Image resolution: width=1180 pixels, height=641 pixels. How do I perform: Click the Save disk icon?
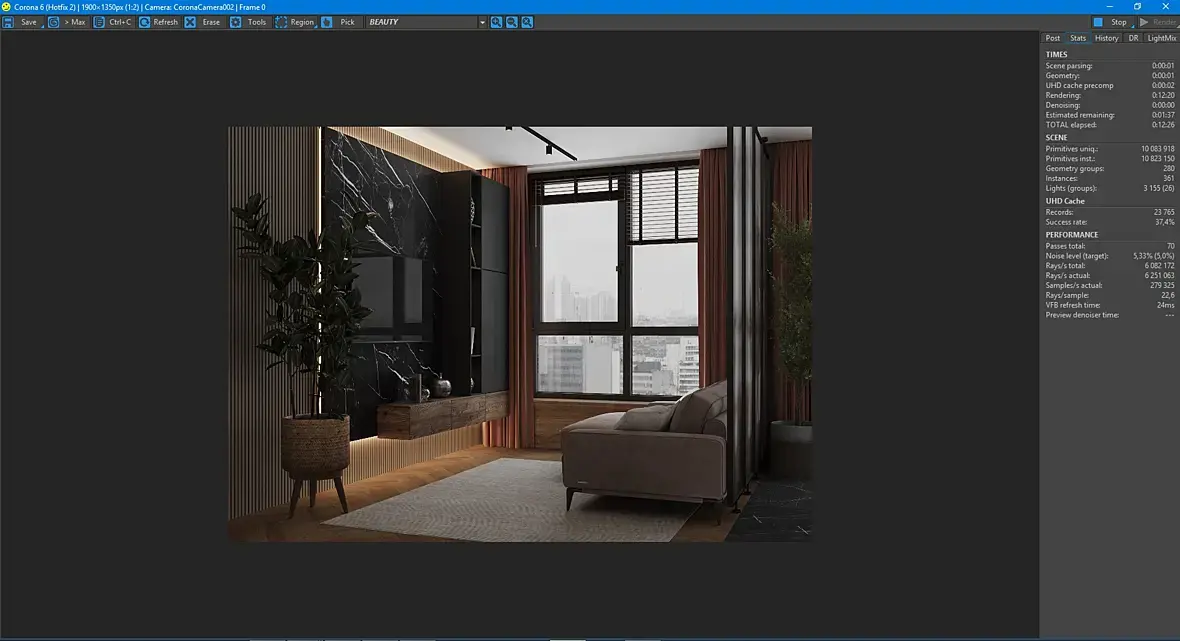8,23
